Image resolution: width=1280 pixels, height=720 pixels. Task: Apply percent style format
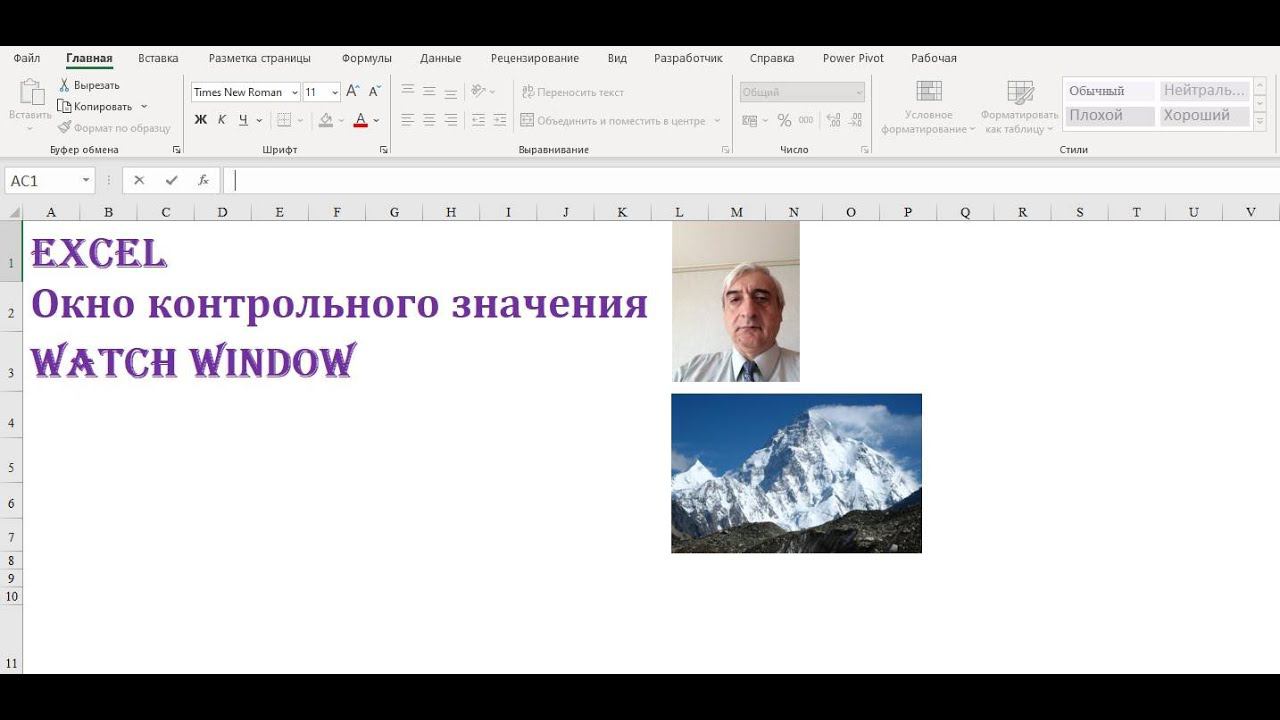[x=784, y=120]
